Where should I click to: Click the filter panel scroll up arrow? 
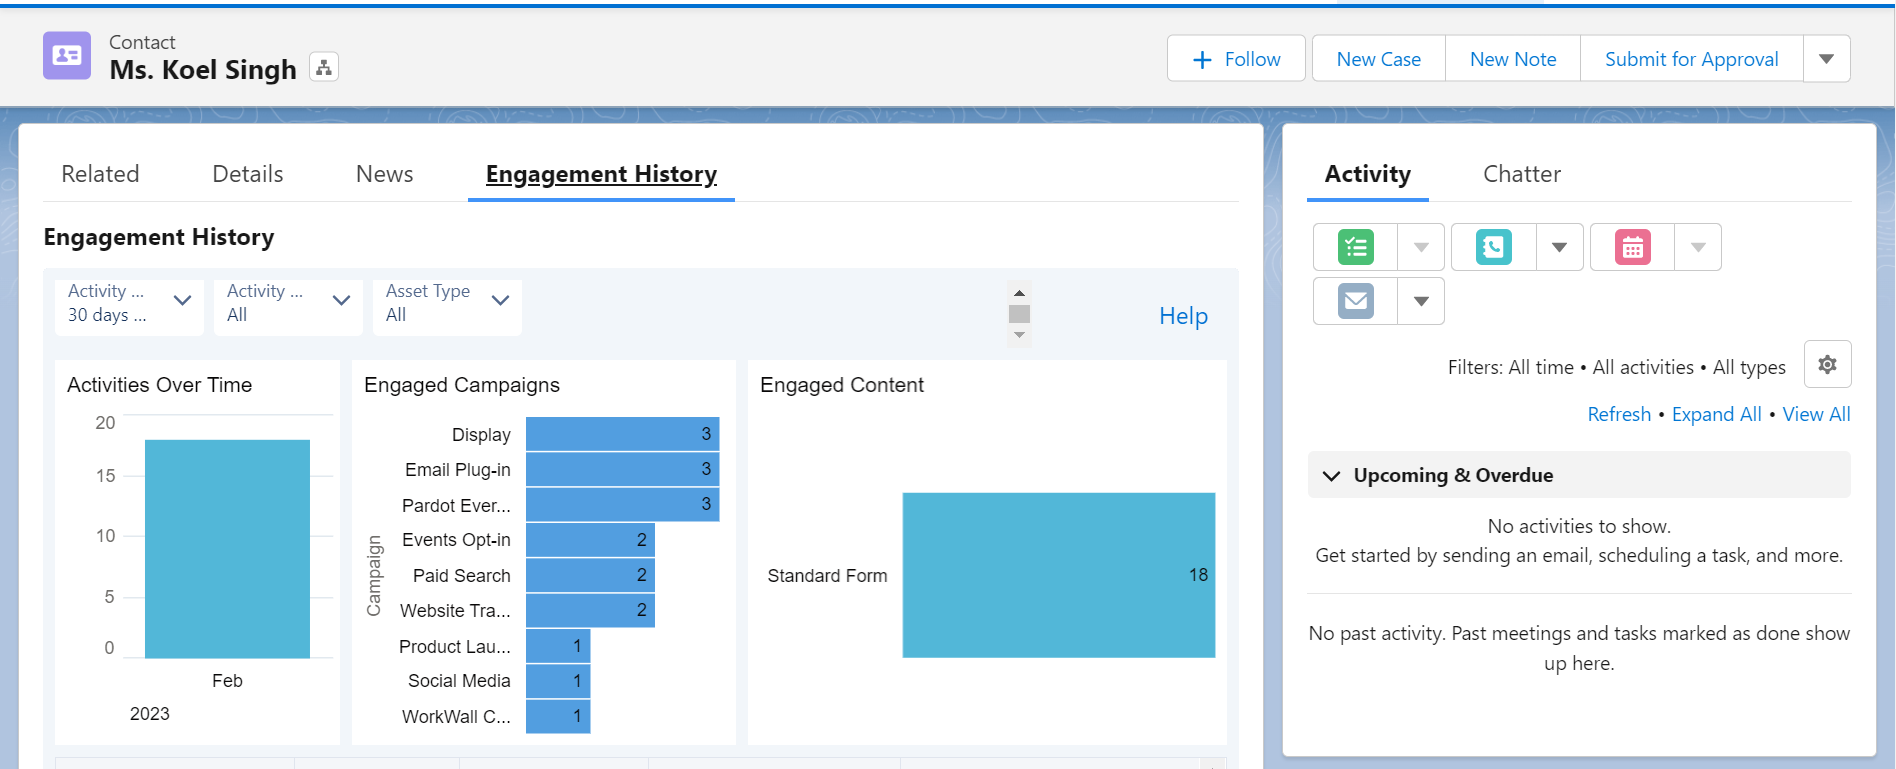1019,293
